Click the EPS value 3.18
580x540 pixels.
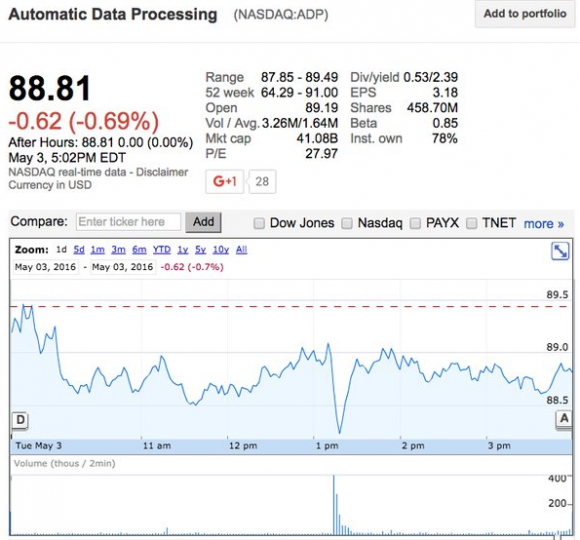pyautogui.click(x=445, y=92)
